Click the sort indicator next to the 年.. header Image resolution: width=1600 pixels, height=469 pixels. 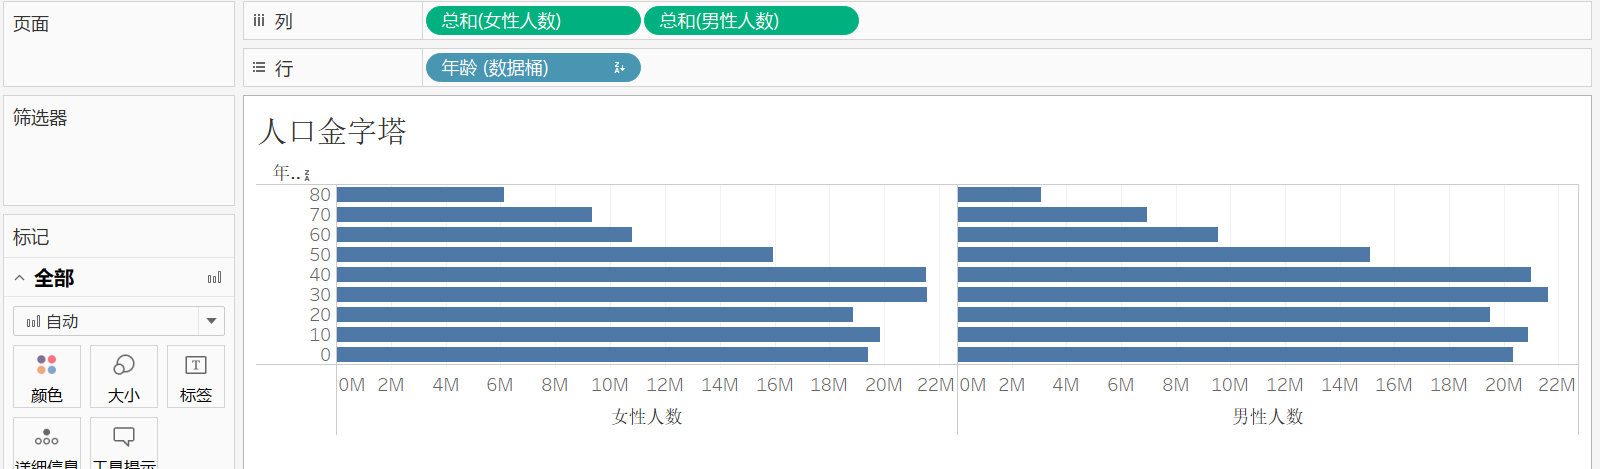(x=307, y=175)
